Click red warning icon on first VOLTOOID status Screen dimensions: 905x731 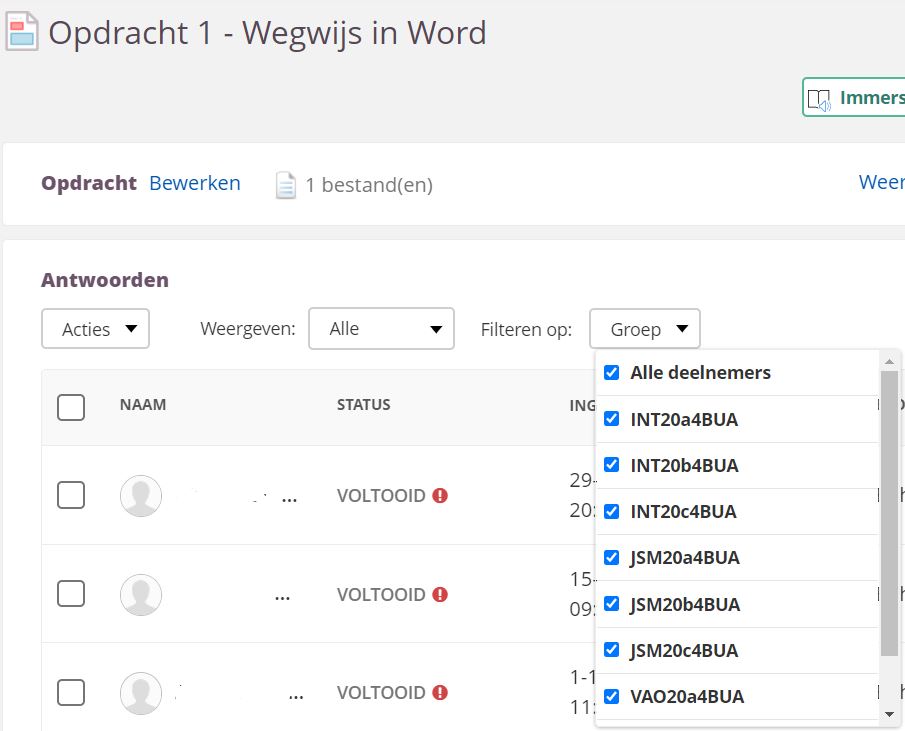[440, 496]
